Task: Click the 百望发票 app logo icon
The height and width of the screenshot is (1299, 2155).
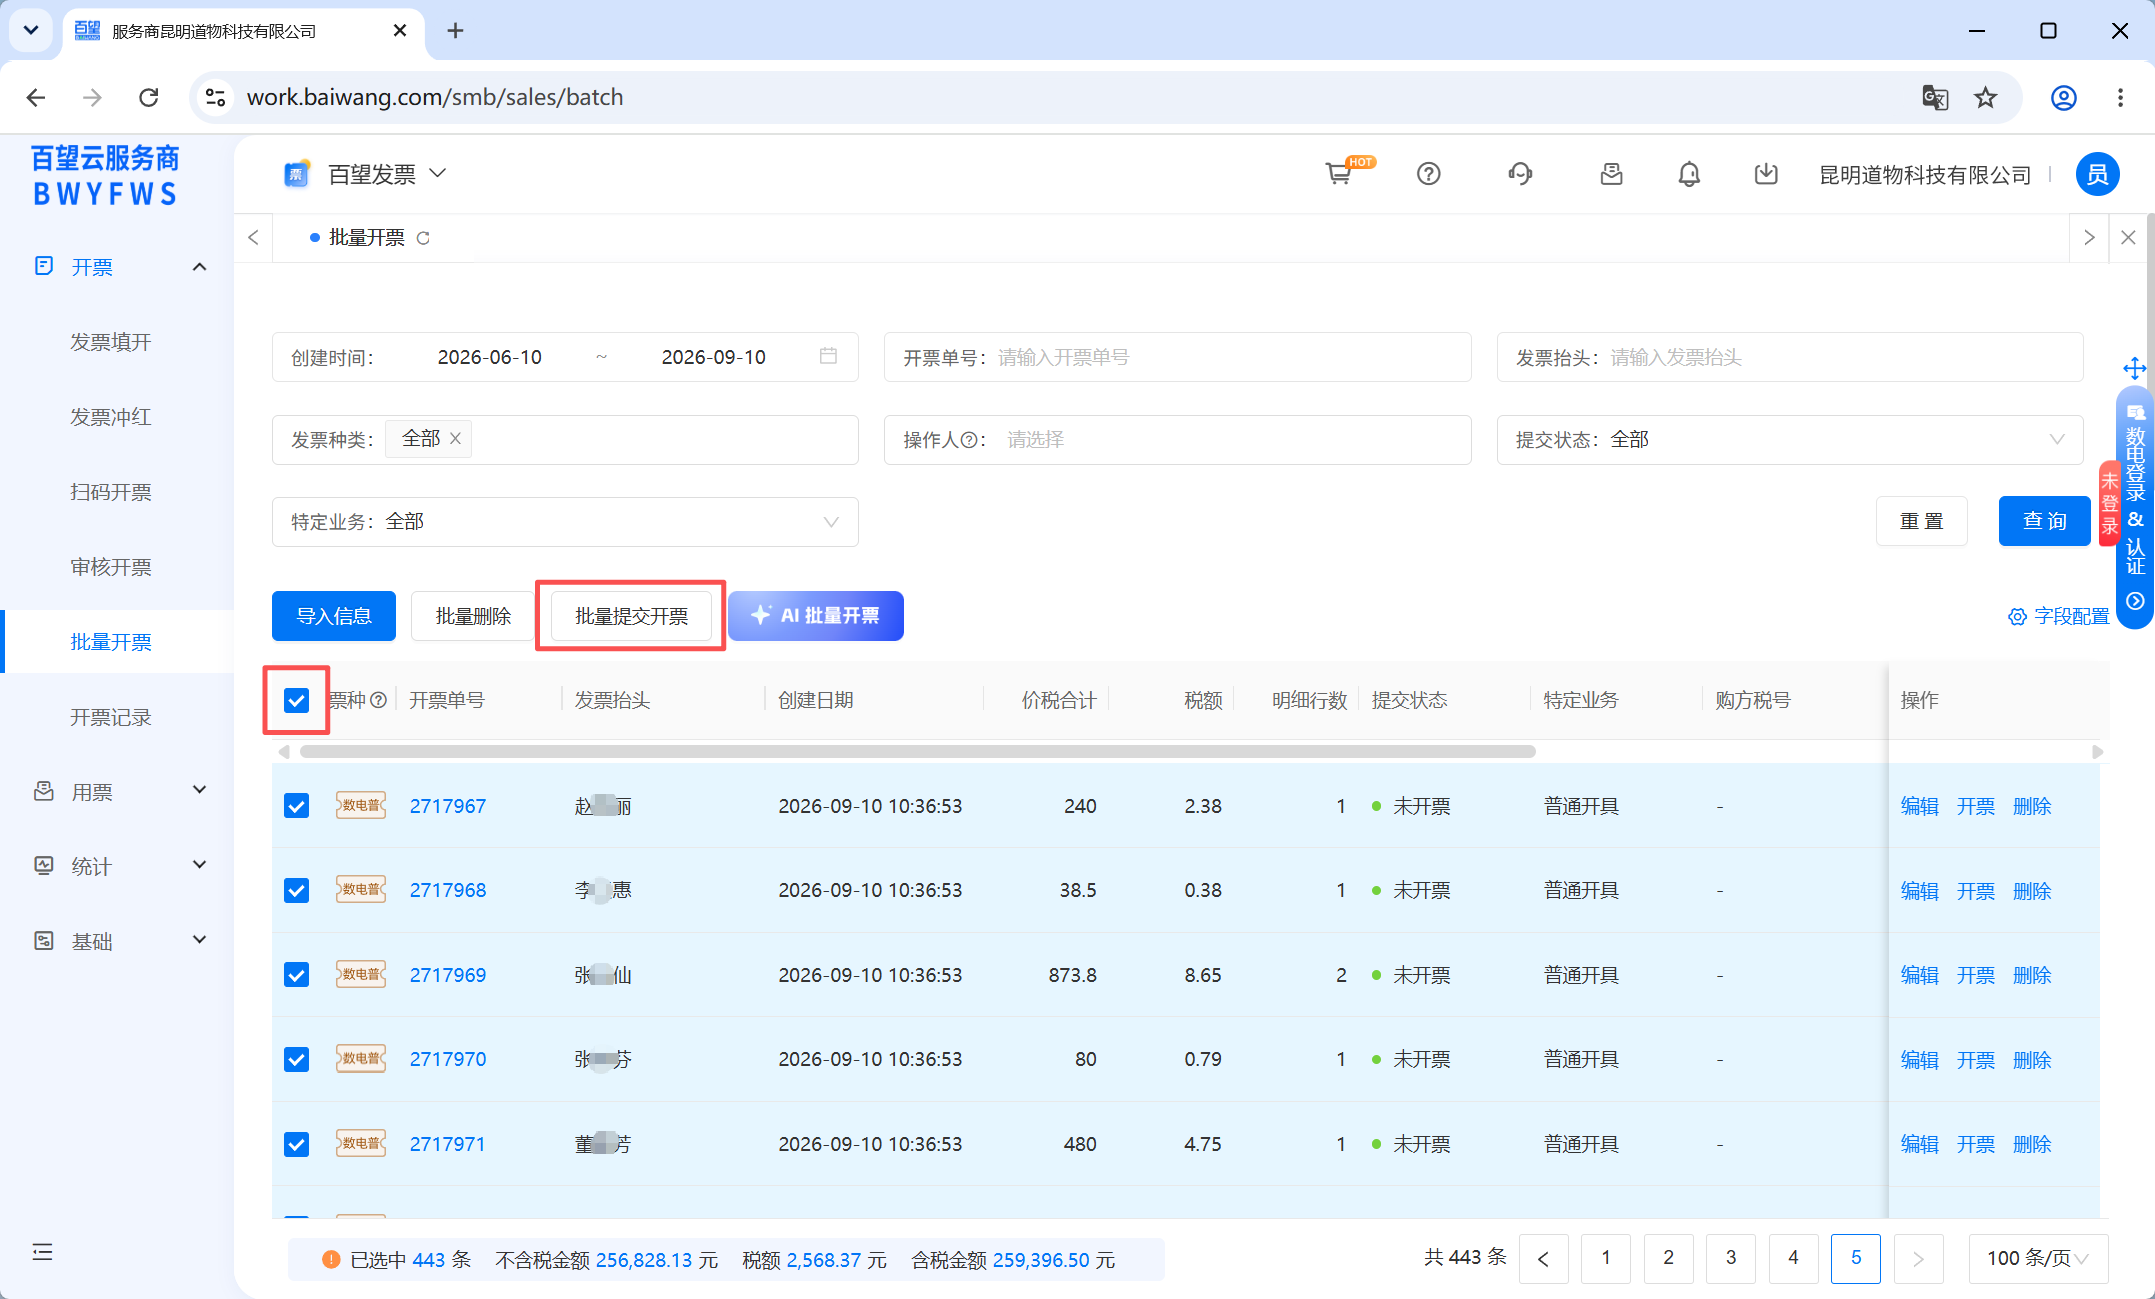Action: click(296, 174)
